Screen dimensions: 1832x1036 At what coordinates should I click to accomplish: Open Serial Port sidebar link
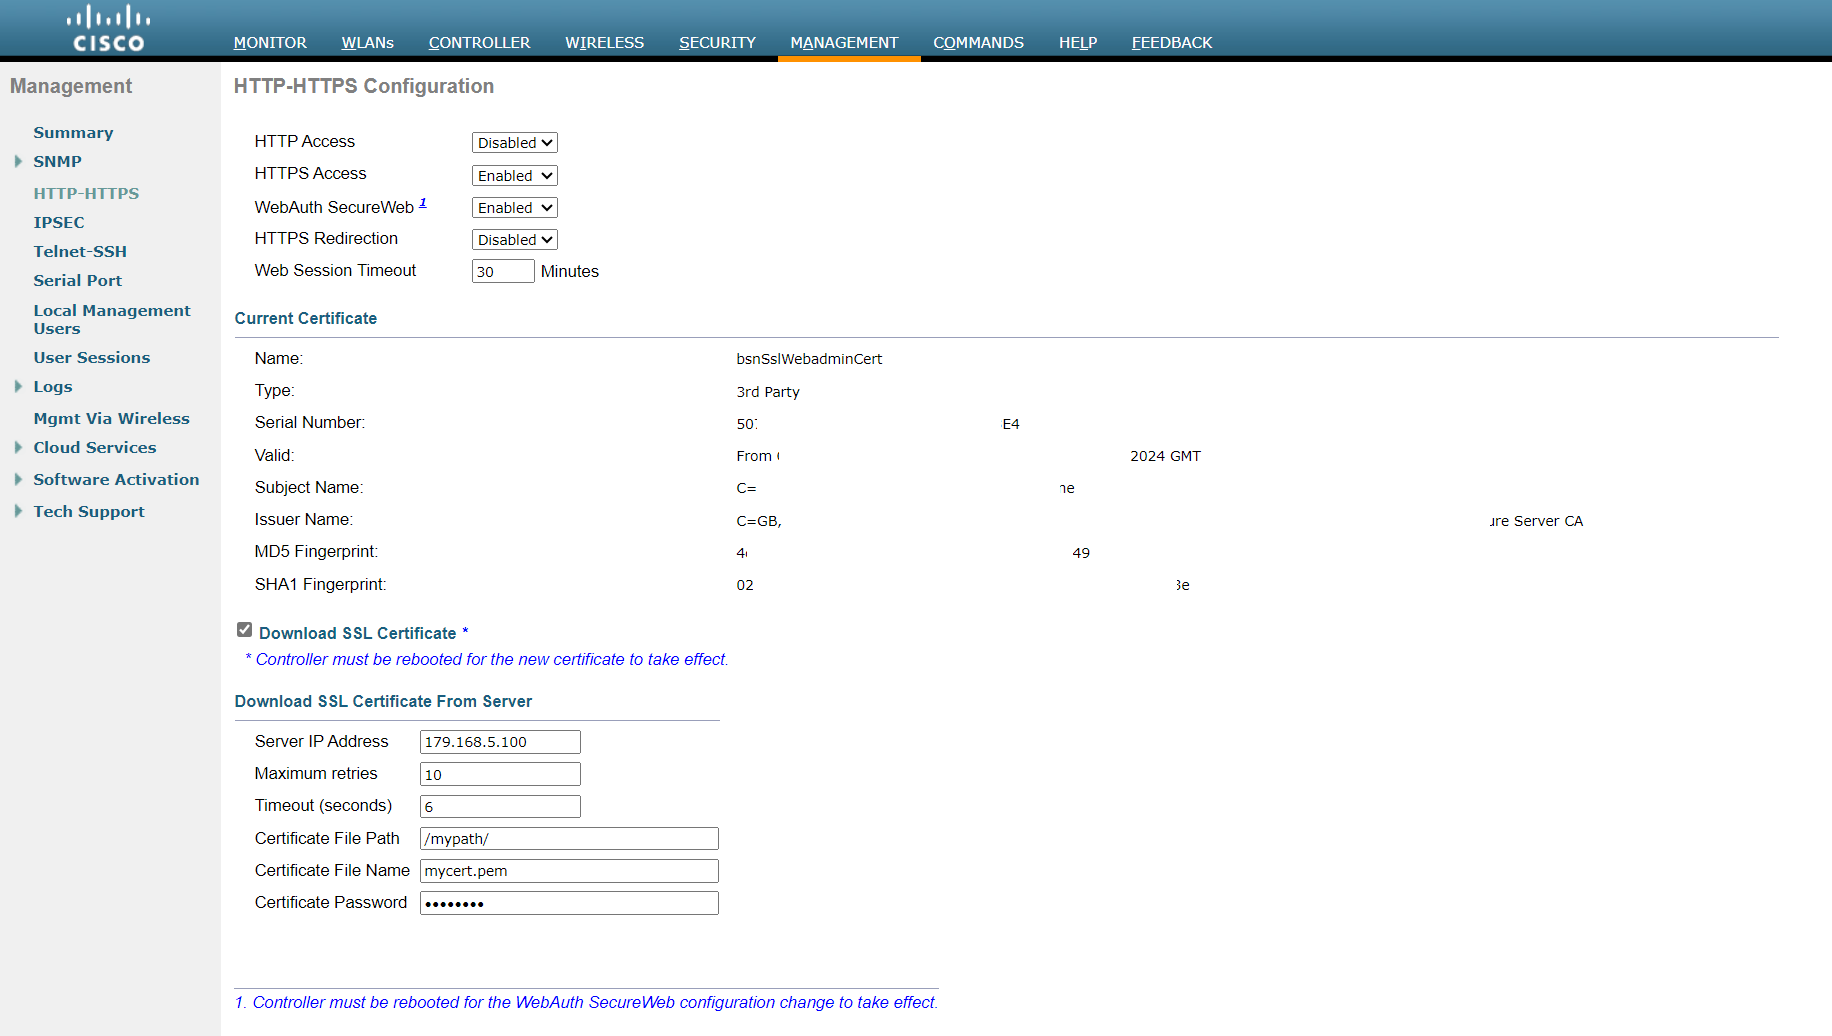77,280
